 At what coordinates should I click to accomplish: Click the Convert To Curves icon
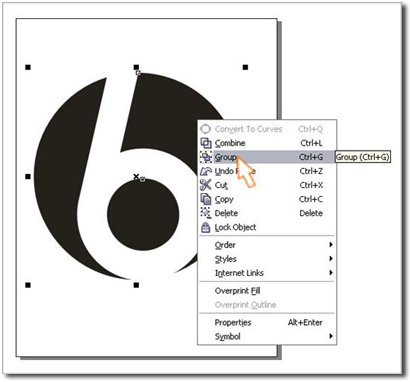point(206,129)
